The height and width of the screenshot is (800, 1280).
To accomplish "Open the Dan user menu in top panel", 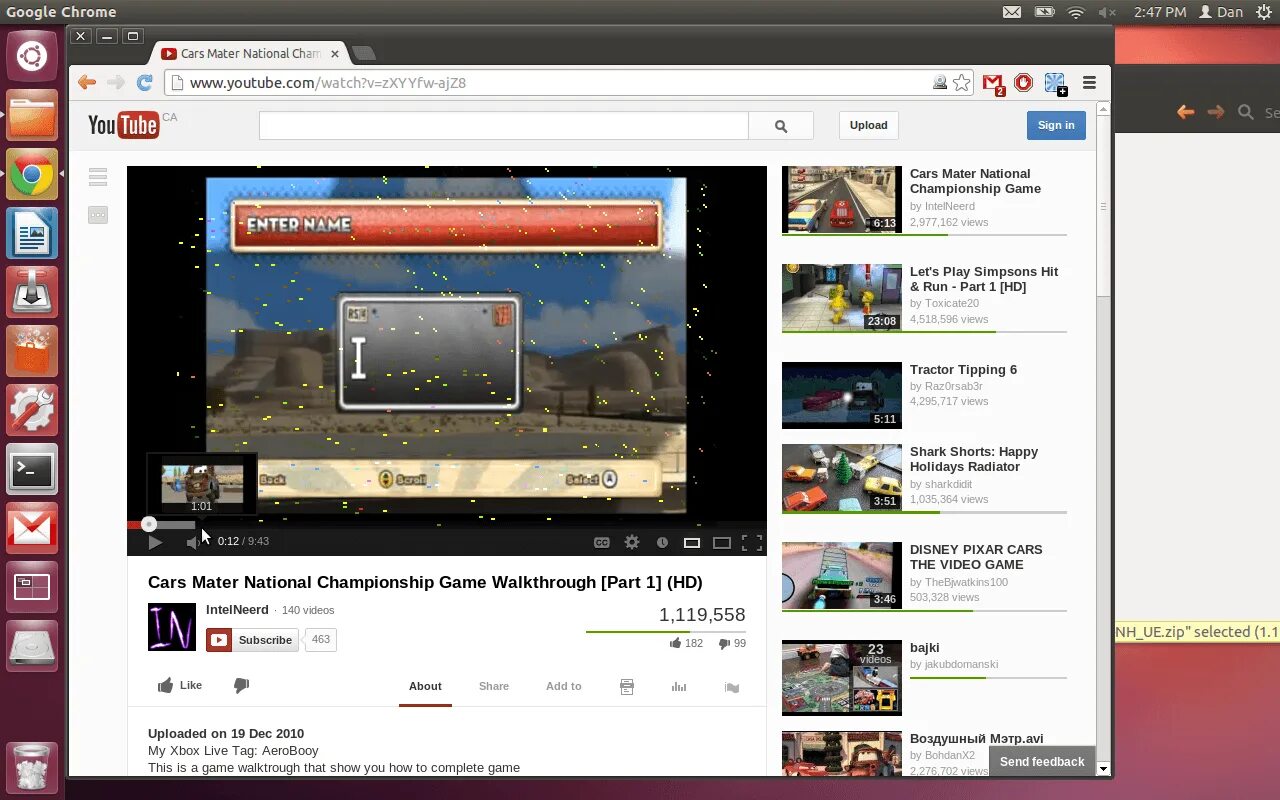I will coord(1221,12).
